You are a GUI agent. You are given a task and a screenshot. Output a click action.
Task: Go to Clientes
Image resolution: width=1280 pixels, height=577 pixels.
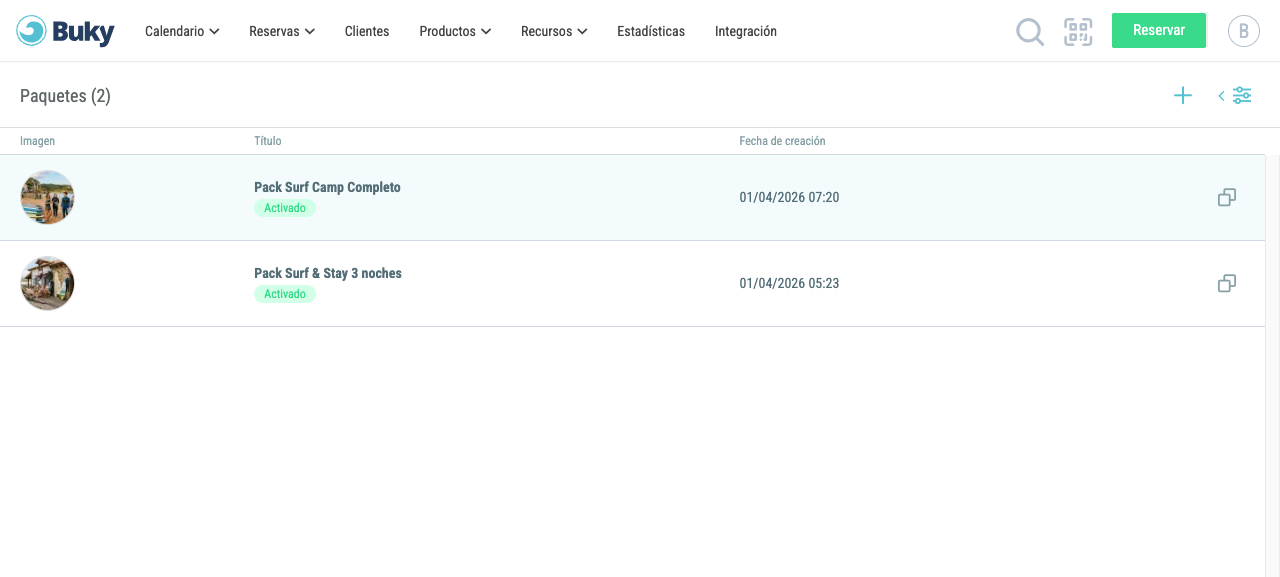pyautogui.click(x=367, y=31)
